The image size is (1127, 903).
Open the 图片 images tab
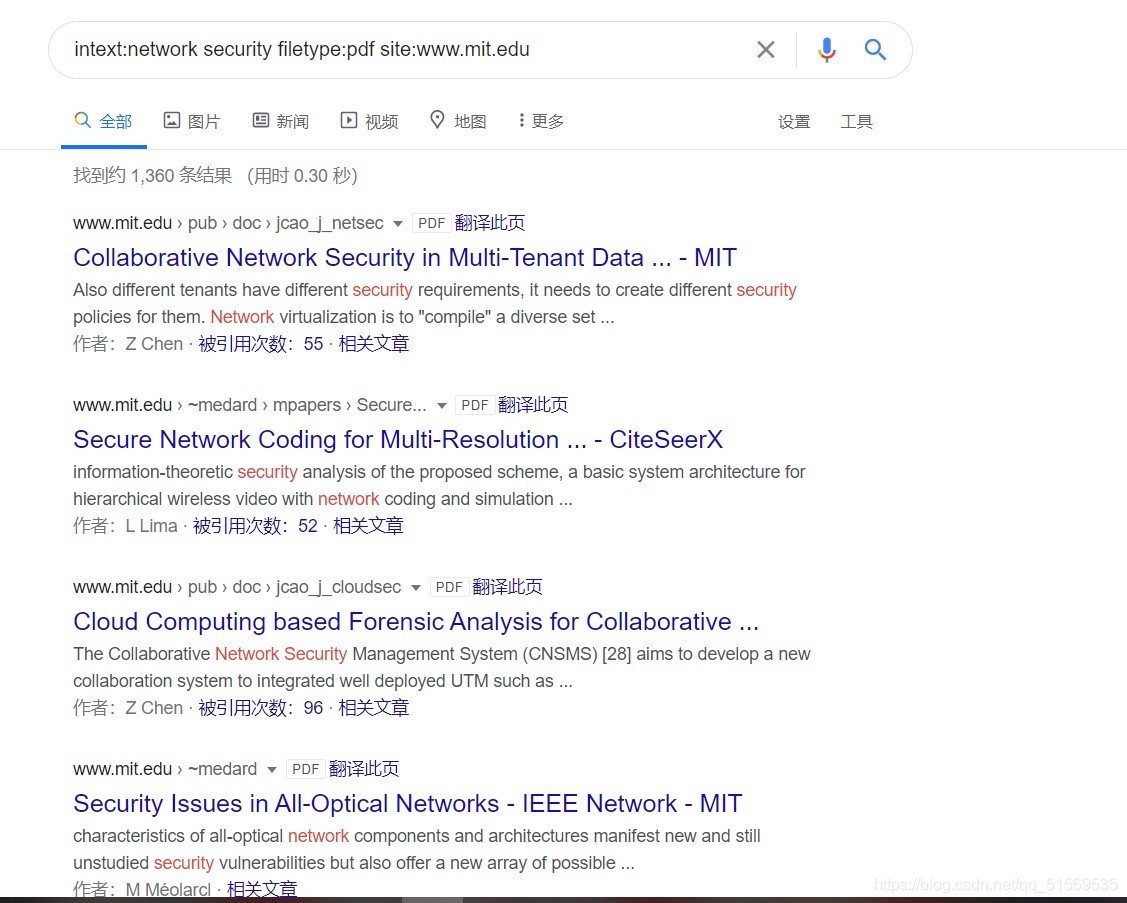click(191, 121)
